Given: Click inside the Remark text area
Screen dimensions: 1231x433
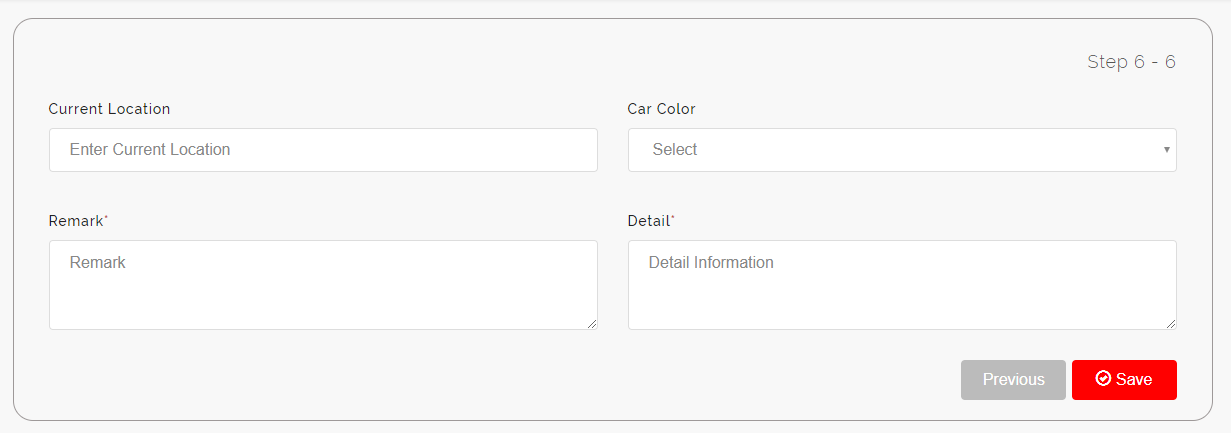Looking at the screenshot, I should (323, 285).
